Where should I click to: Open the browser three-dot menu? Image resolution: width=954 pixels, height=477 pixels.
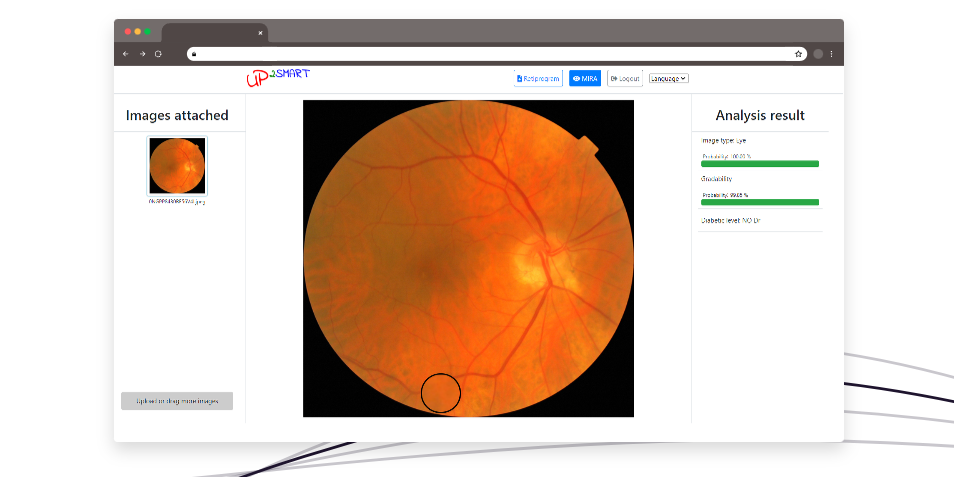click(x=832, y=54)
